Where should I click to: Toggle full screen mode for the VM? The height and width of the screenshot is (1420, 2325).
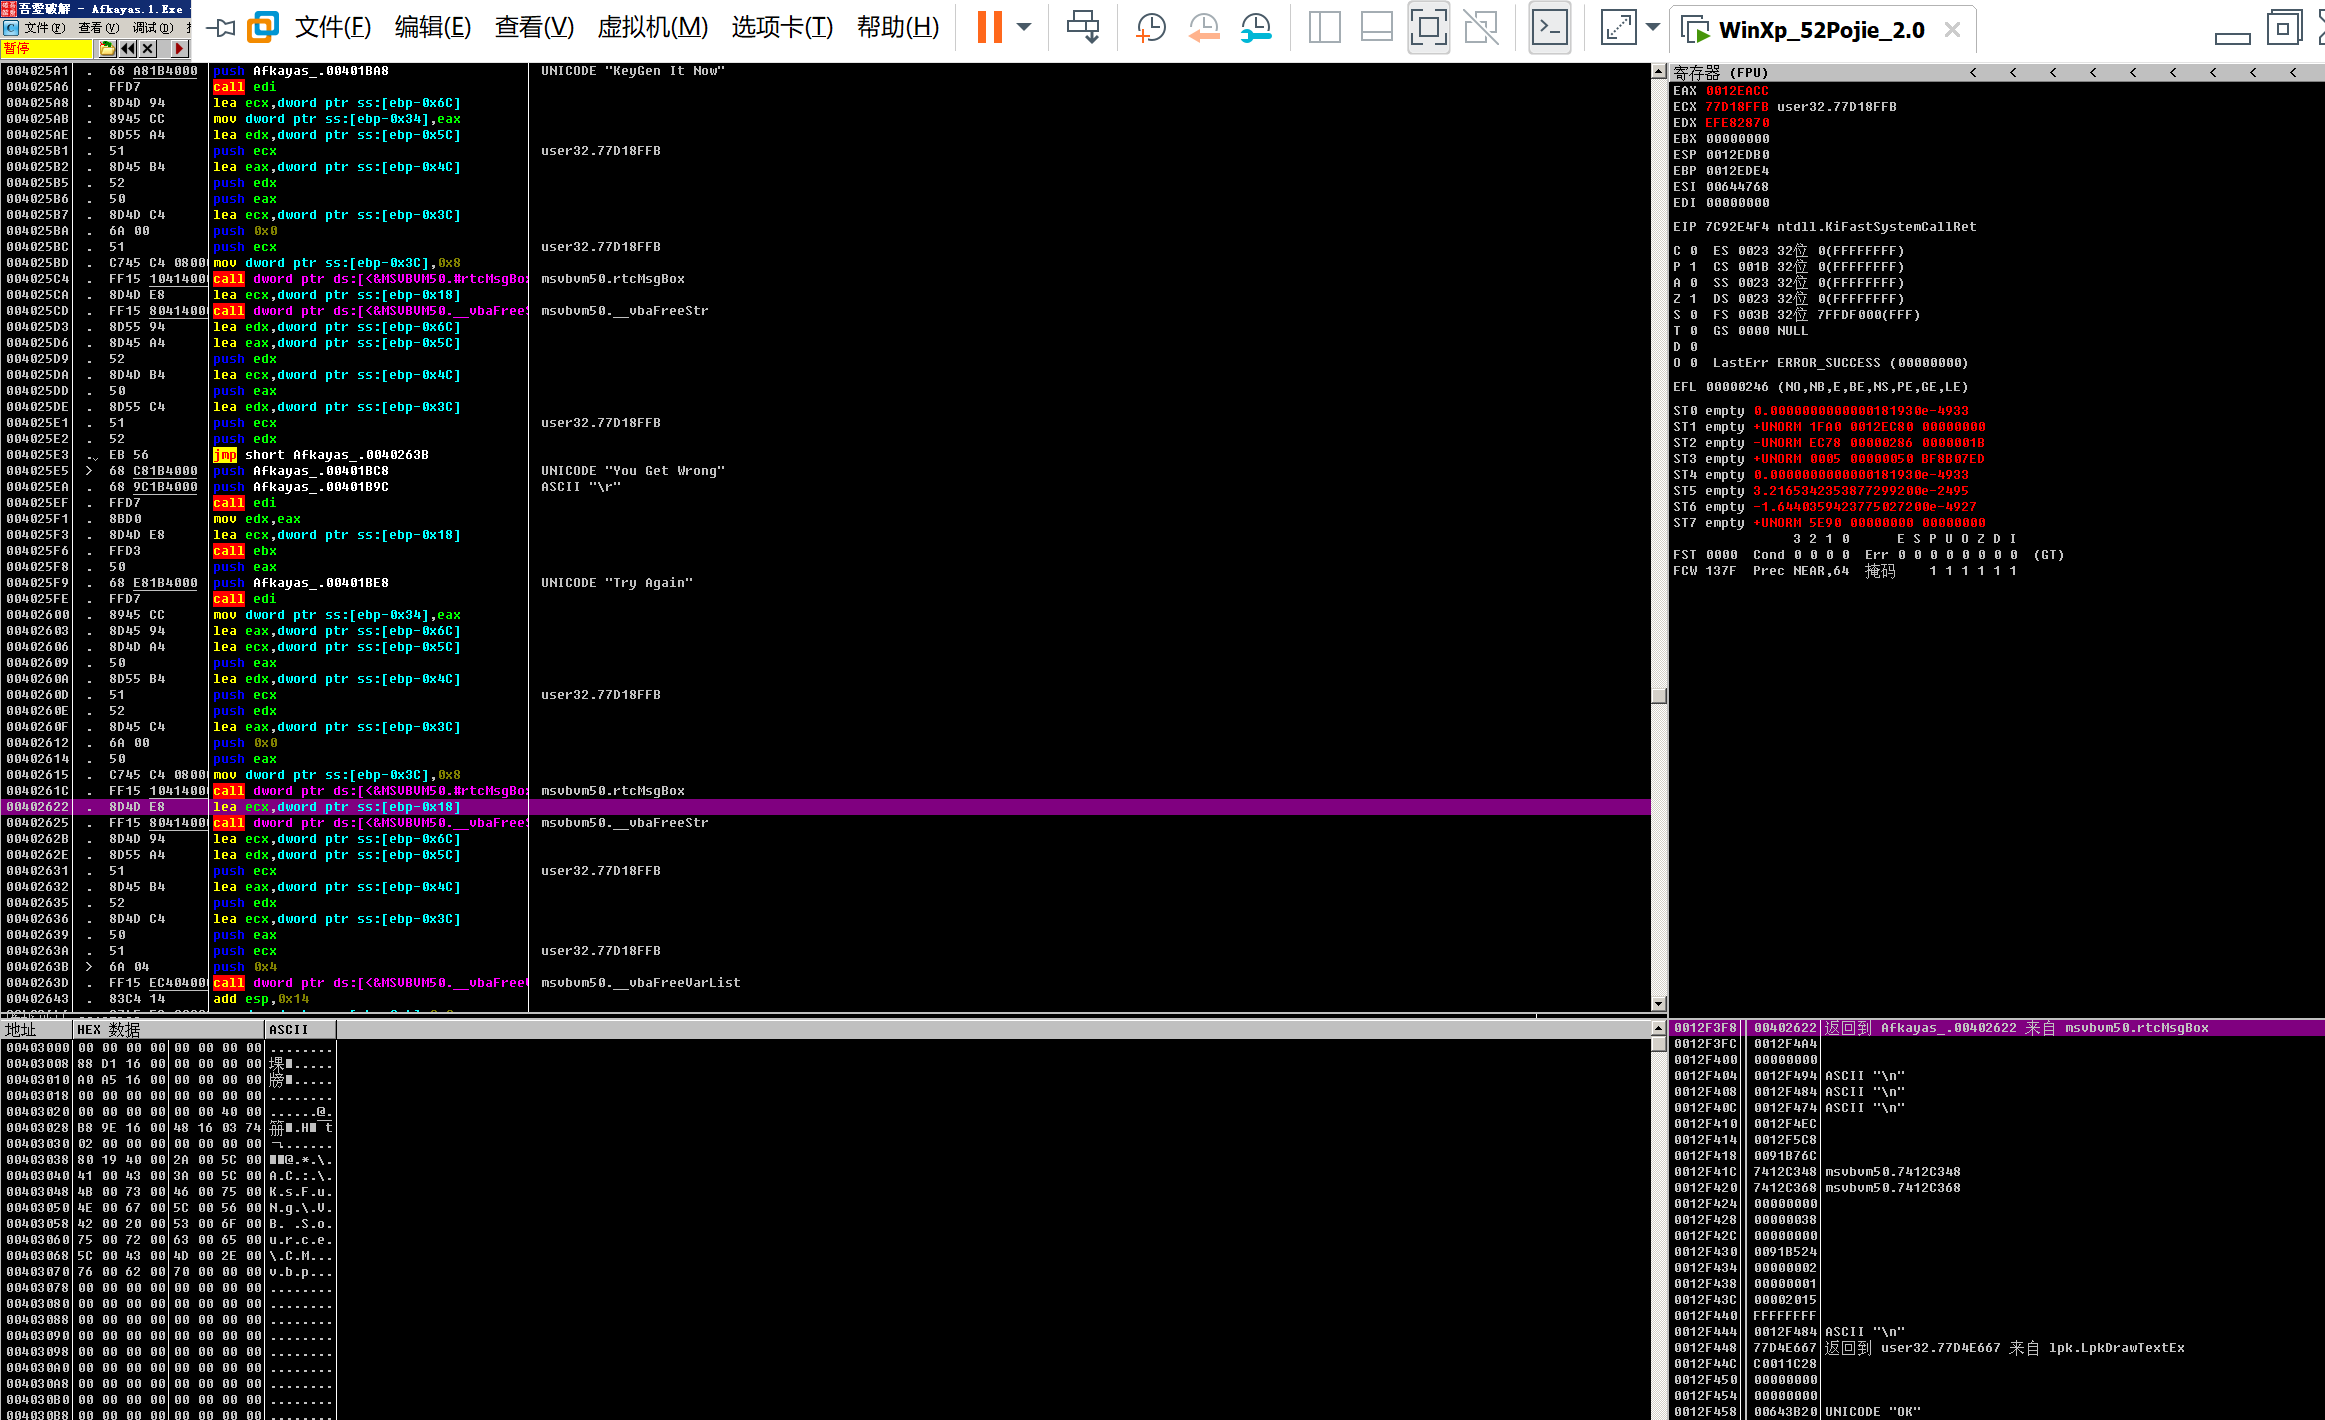[1429, 27]
